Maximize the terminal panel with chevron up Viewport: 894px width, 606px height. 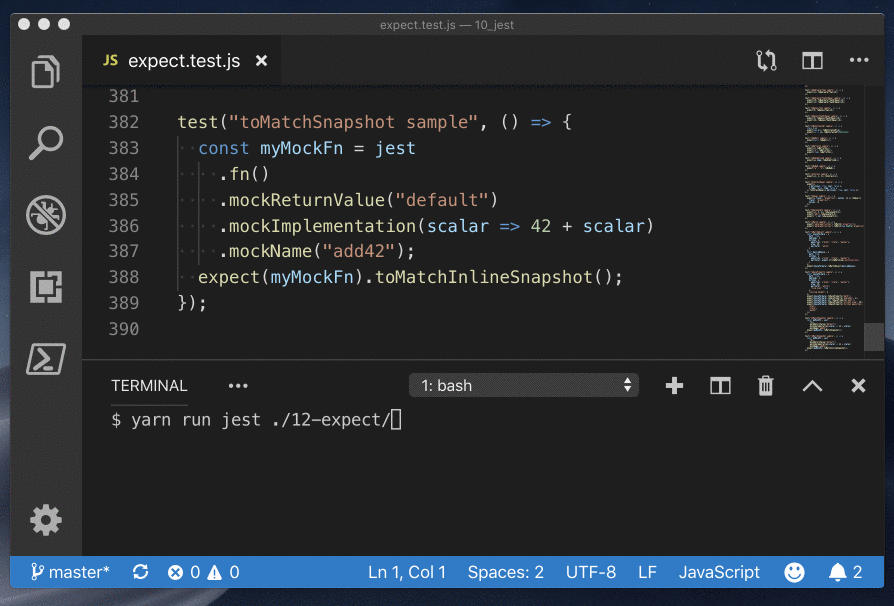pos(812,386)
